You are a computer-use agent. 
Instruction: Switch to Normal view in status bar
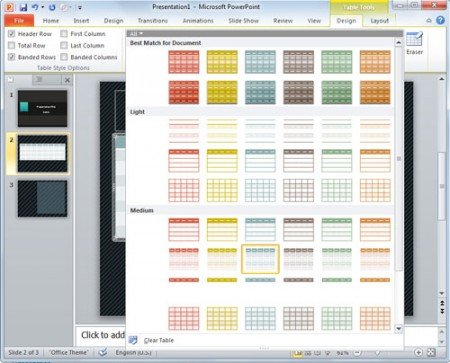298,353
